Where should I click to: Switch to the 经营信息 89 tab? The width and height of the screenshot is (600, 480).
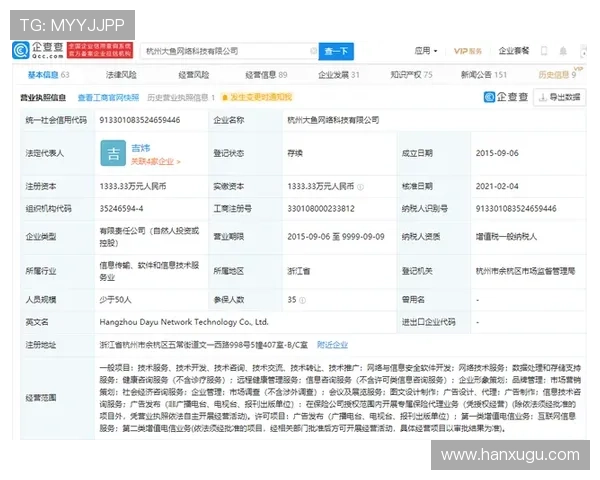pyautogui.click(x=266, y=75)
